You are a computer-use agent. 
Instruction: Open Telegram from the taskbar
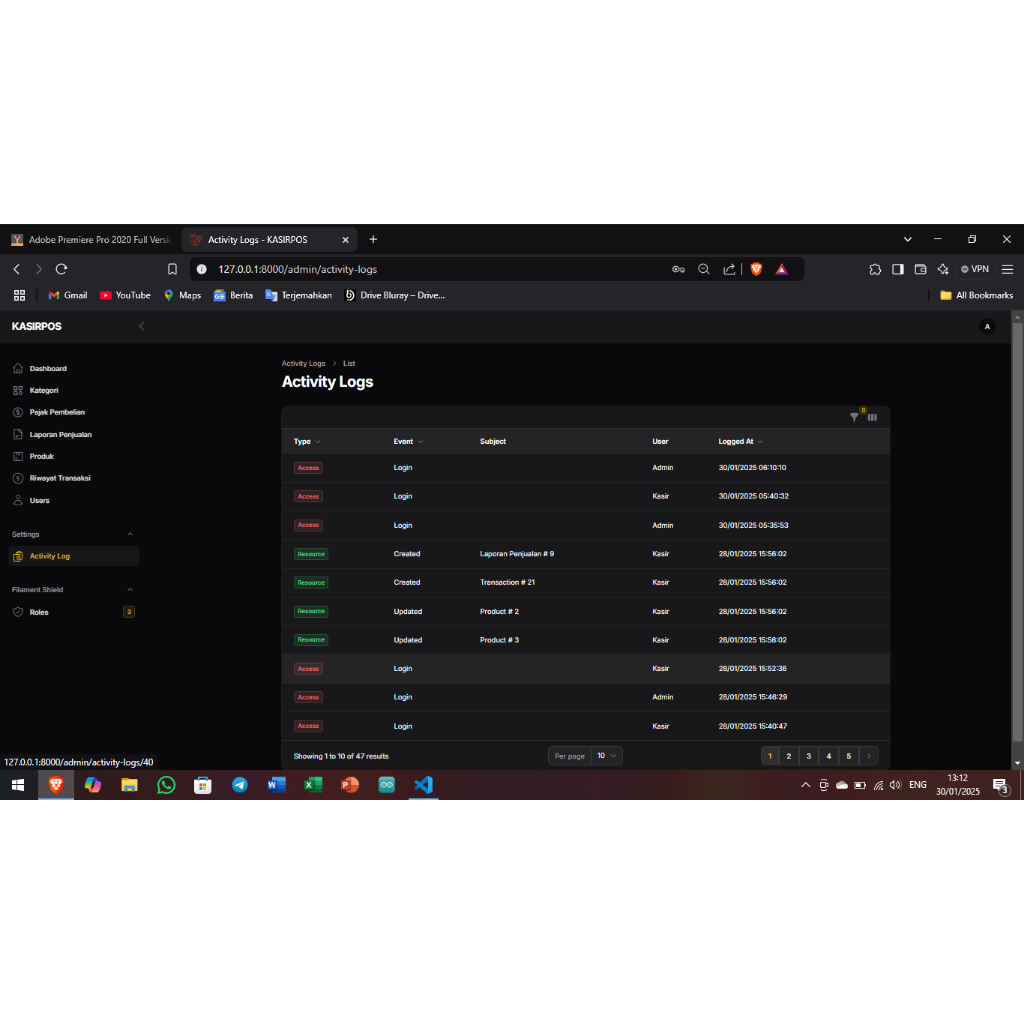[x=240, y=785]
